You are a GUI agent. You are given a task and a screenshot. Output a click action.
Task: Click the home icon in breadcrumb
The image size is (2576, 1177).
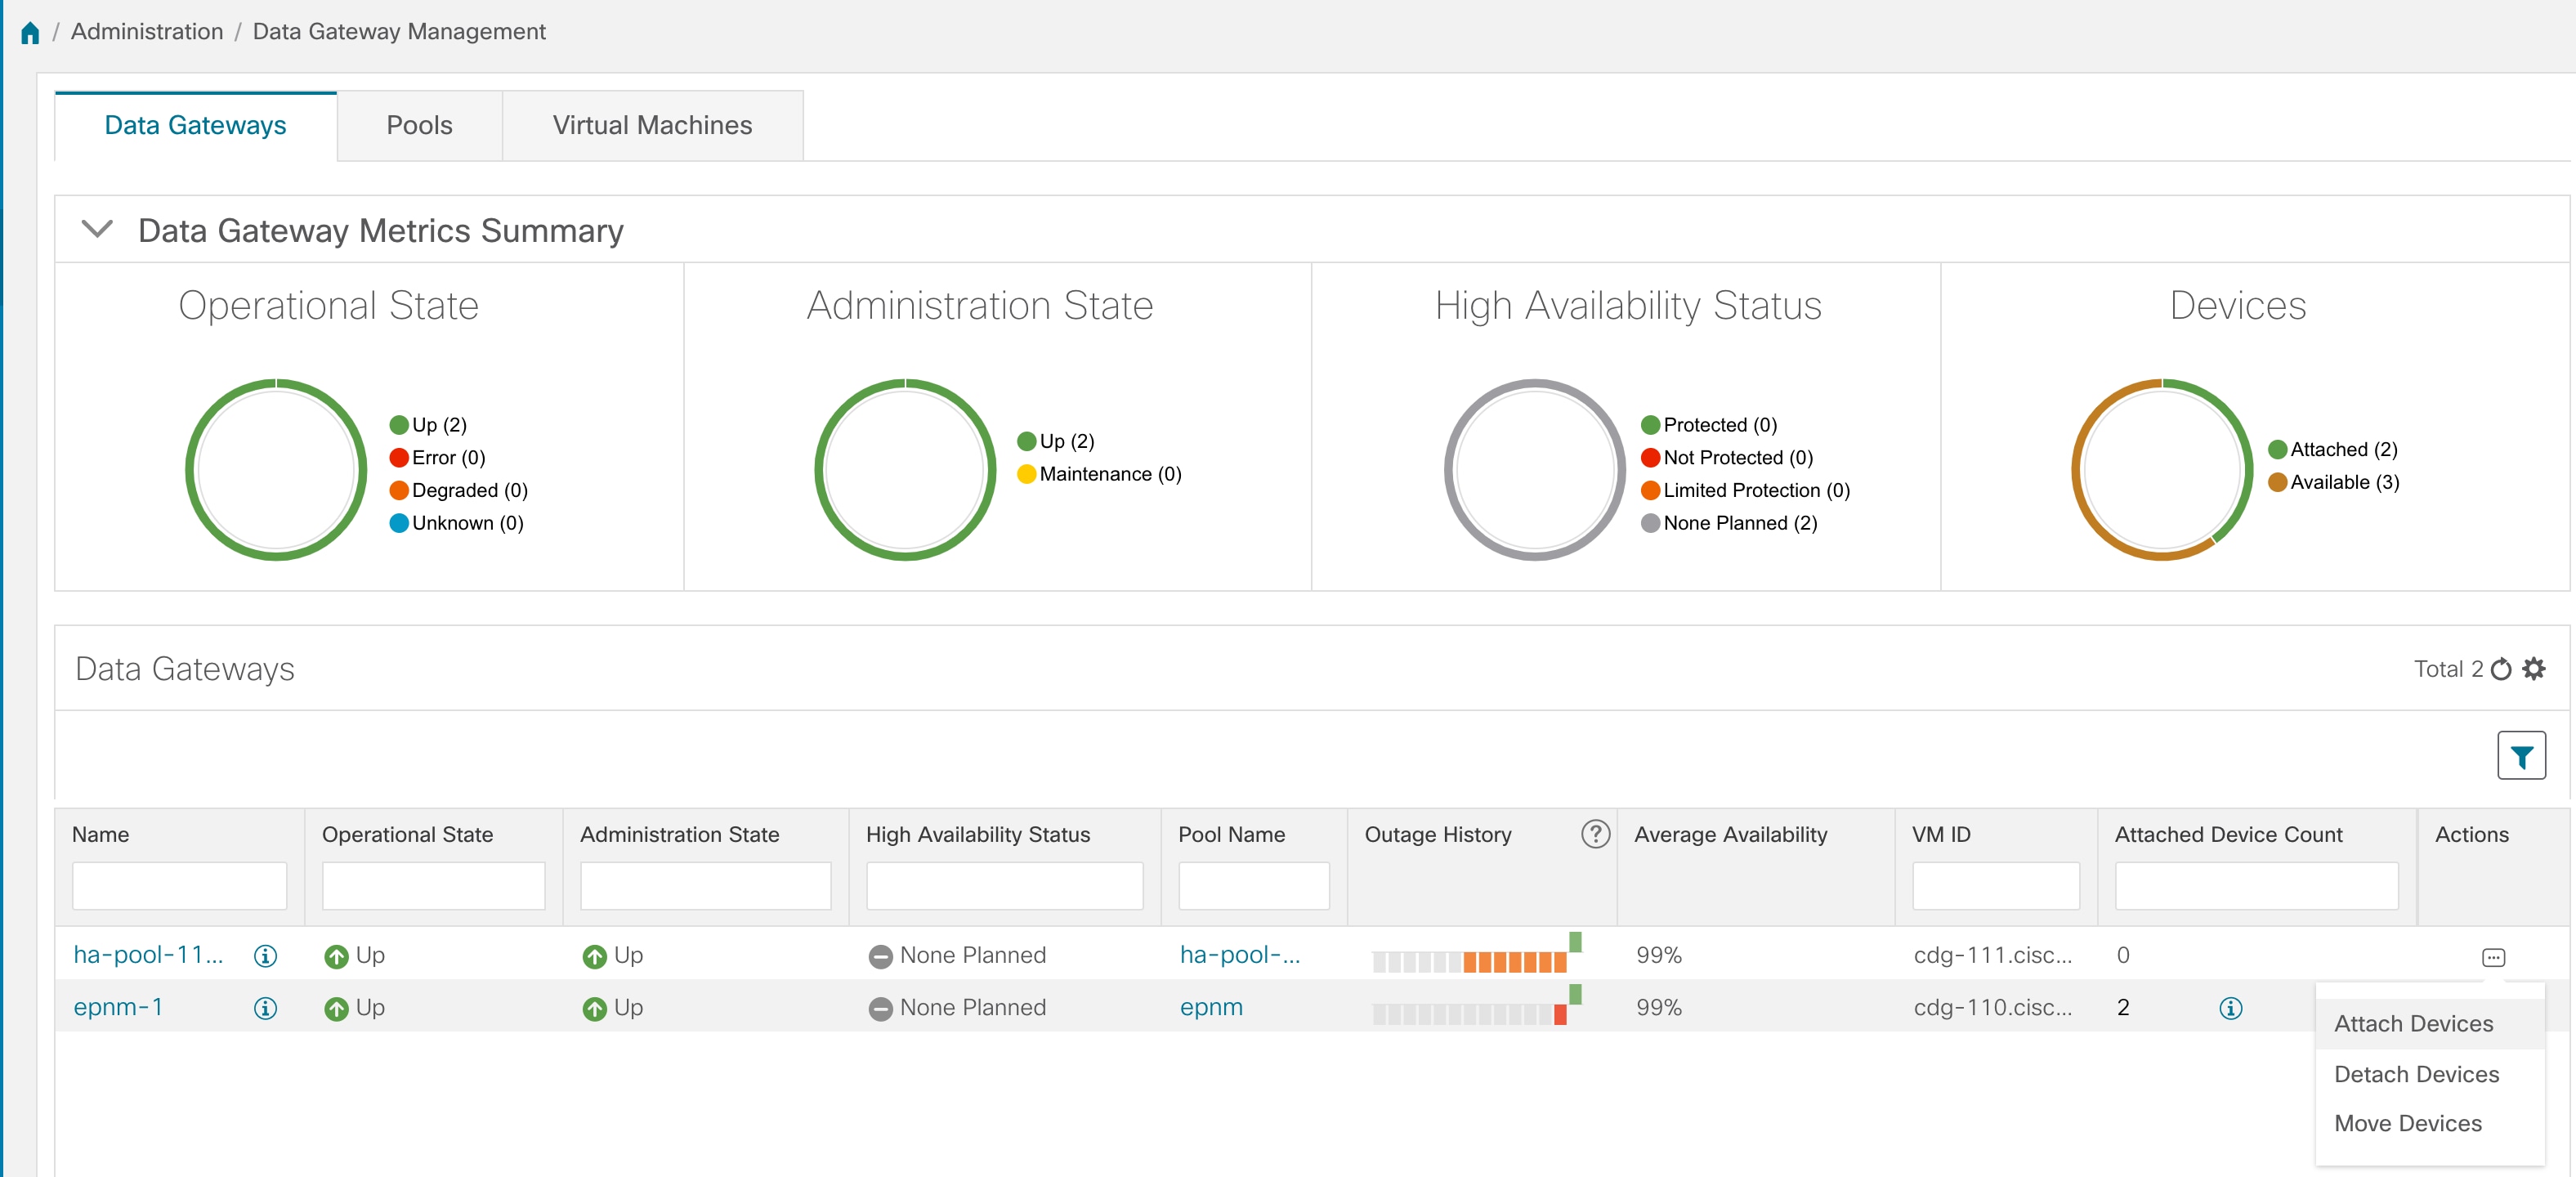[x=30, y=32]
